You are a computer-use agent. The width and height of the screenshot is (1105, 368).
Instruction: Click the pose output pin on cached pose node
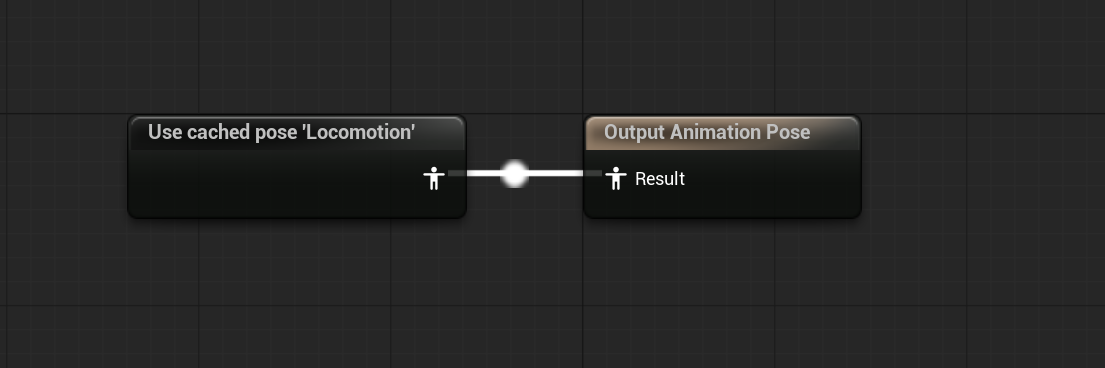(434, 178)
